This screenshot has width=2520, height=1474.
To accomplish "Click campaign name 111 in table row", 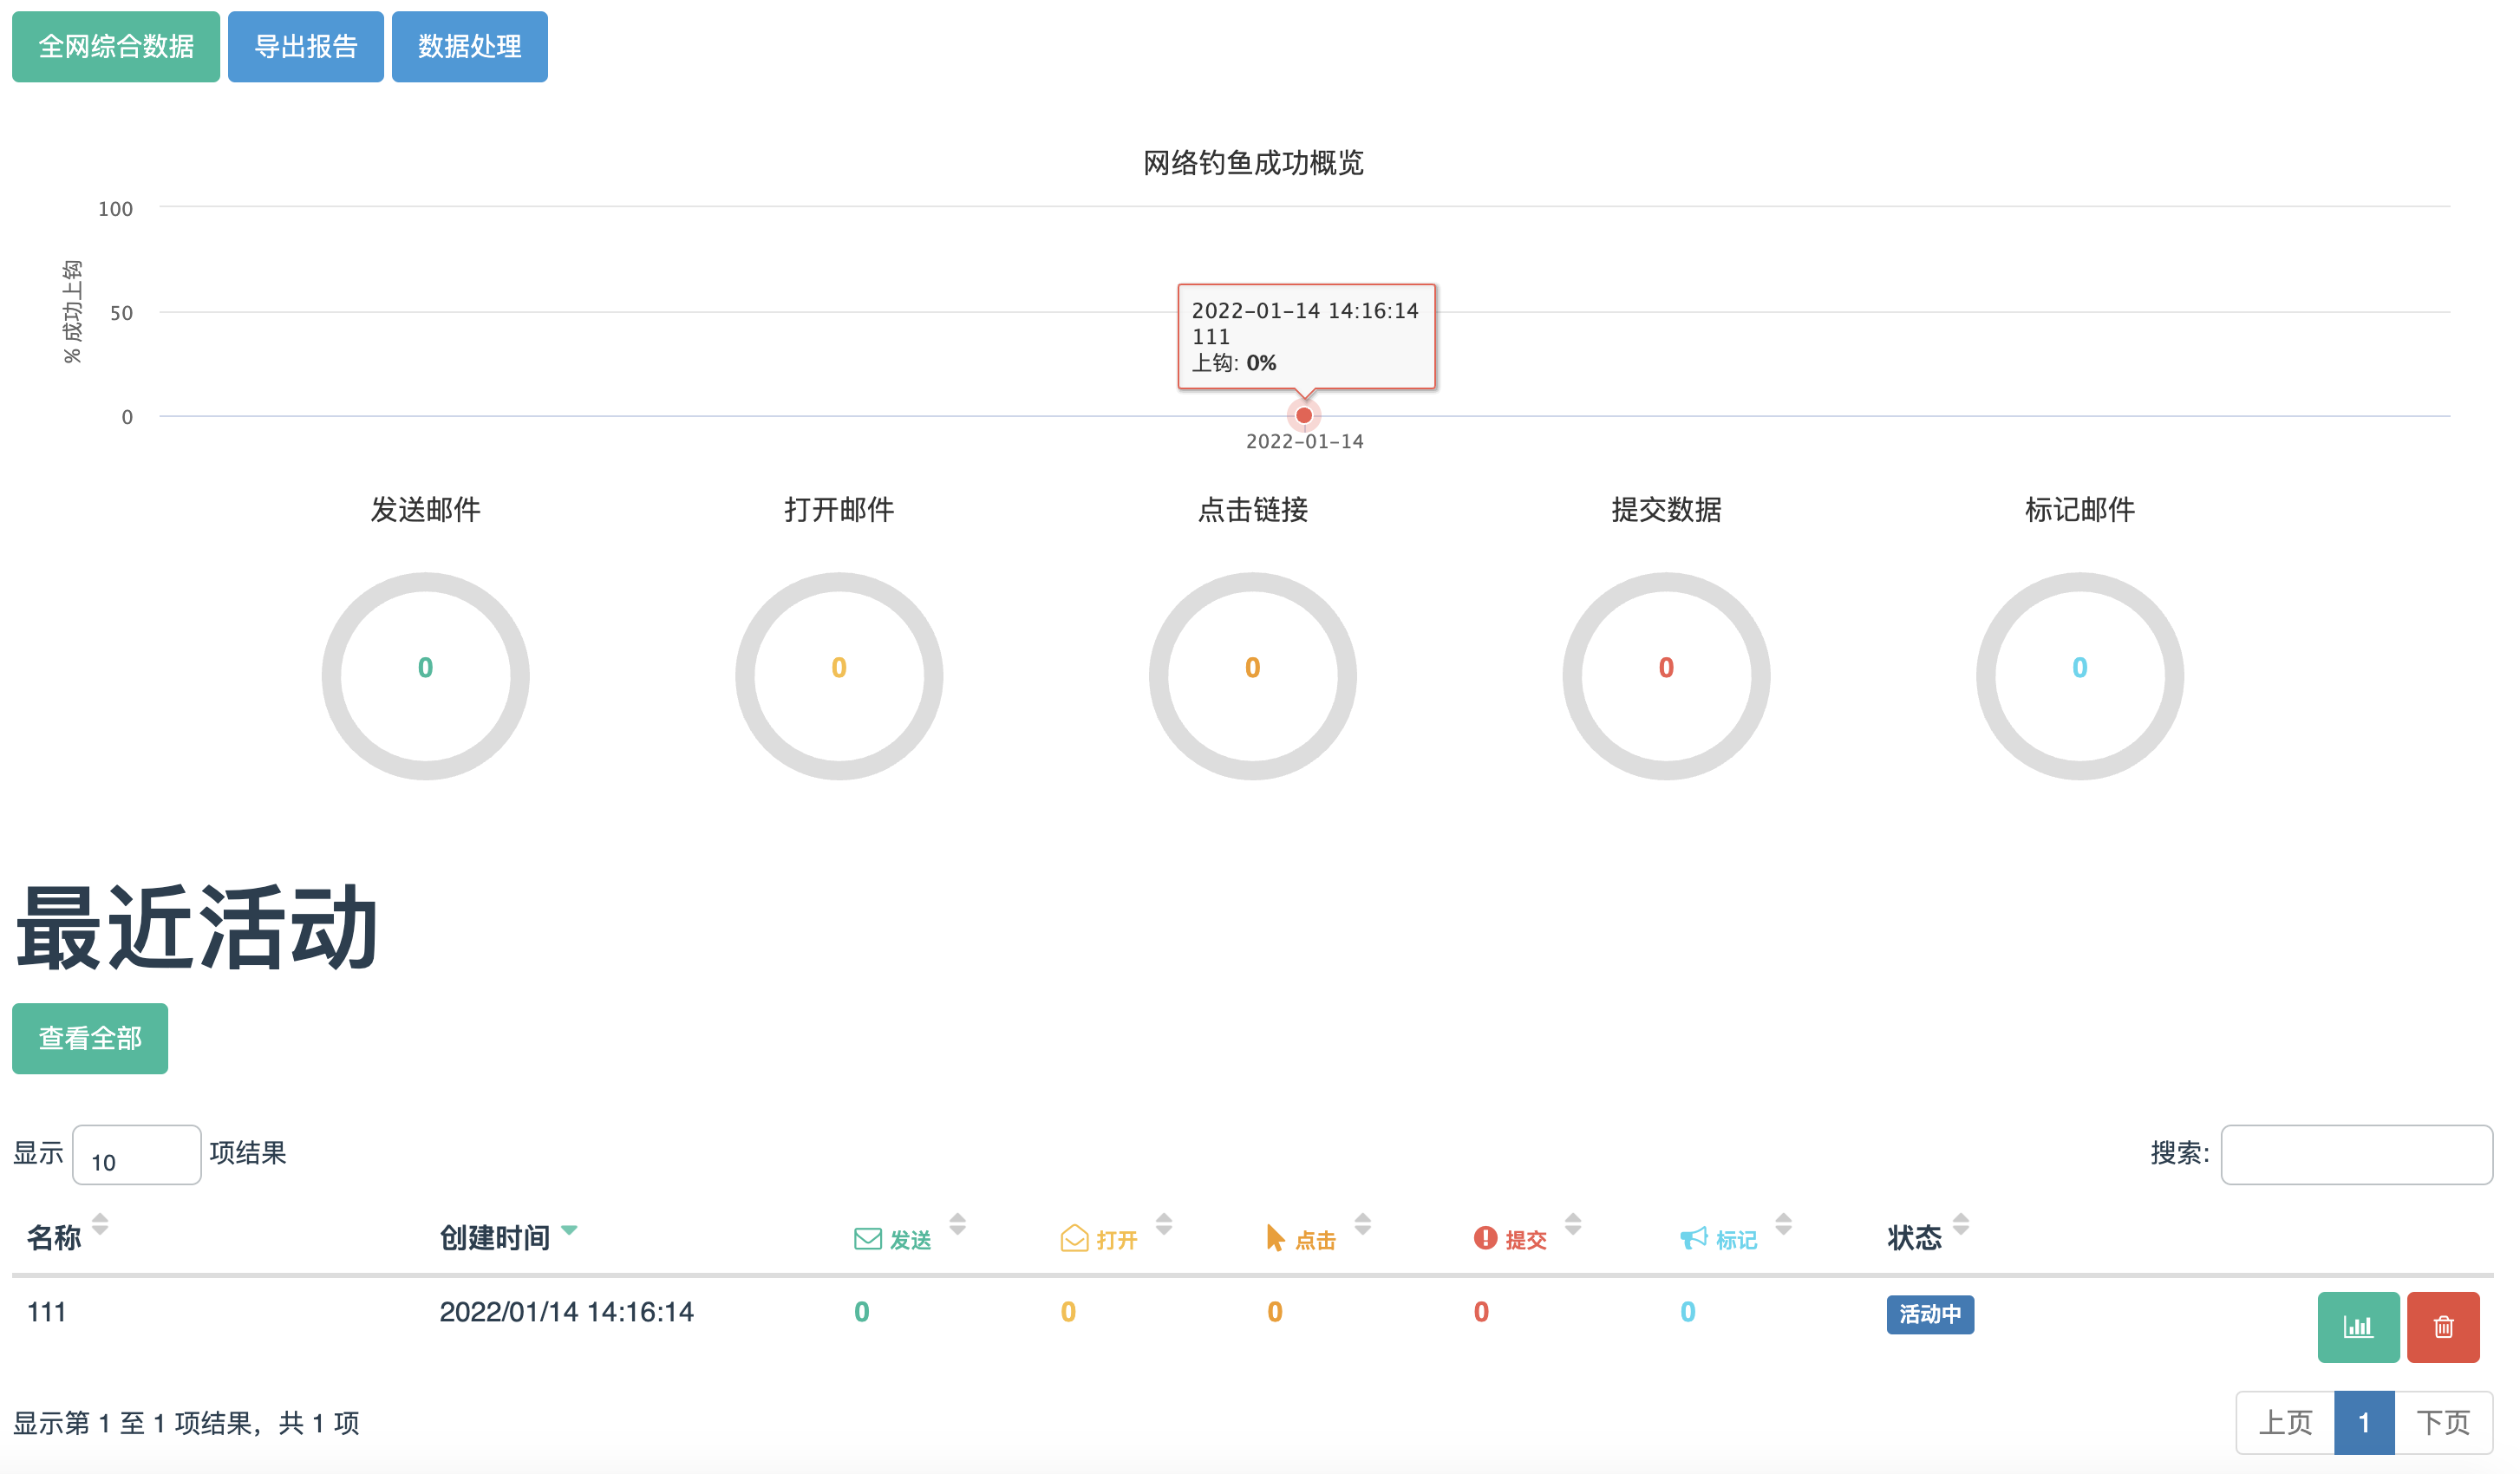I will pyautogui.click(x=47, y=1312).
